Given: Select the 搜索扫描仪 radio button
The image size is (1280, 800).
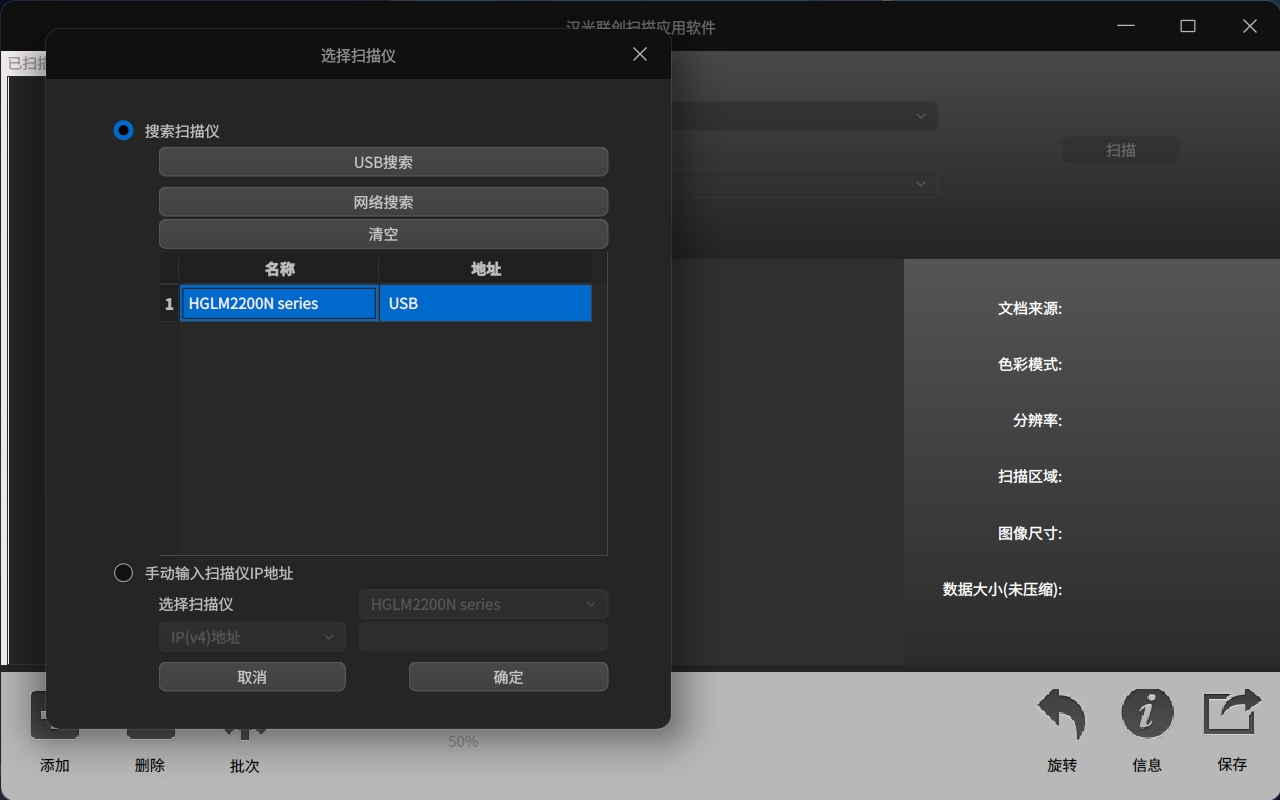Looking at the screenshot, I should click(123, 131).
